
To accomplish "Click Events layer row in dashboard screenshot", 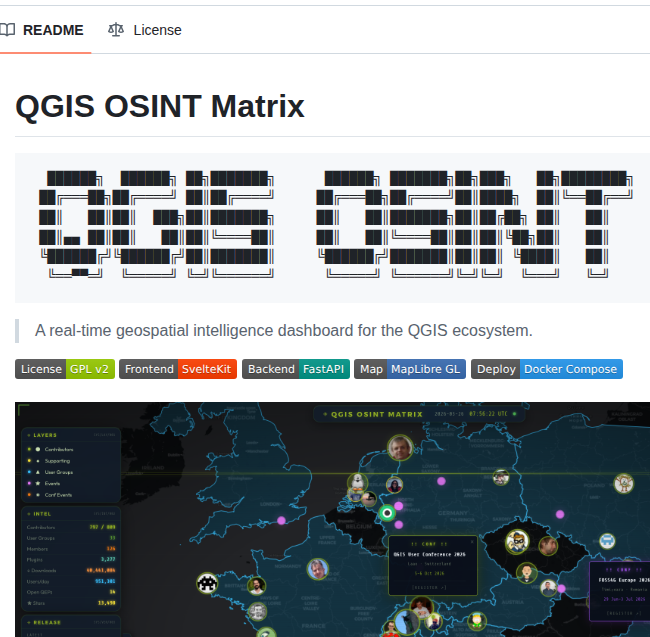I will 71,483.
